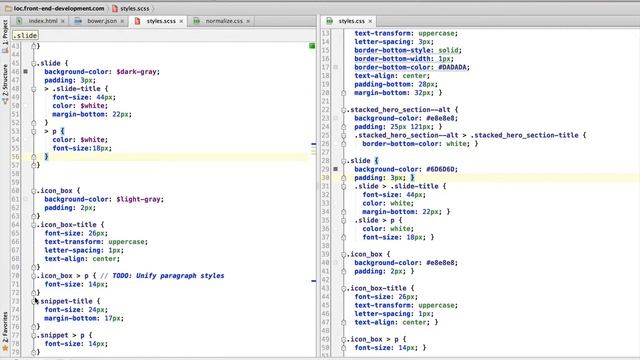Switch to the index.html tab
Screen dimensions: 640x360
(43, 21)
